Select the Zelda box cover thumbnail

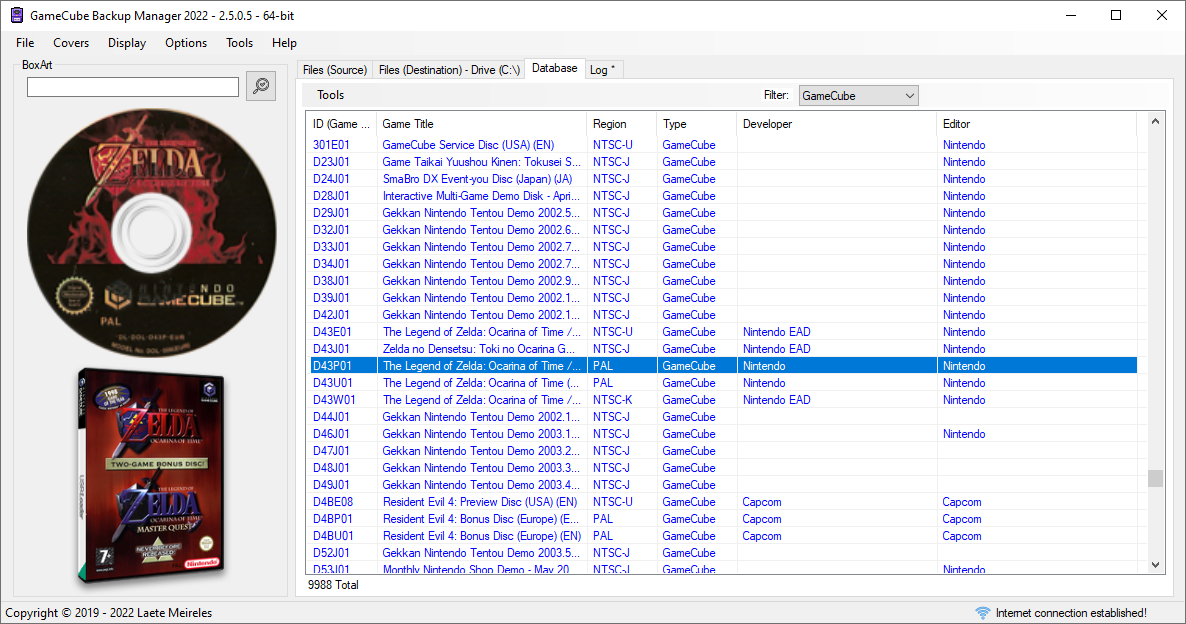point(152,475)
